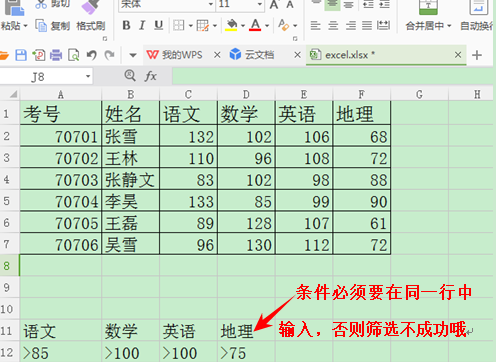Expand the draw border dropdown arrow
The image size is (496, 362).
click(x=215, y=26)
